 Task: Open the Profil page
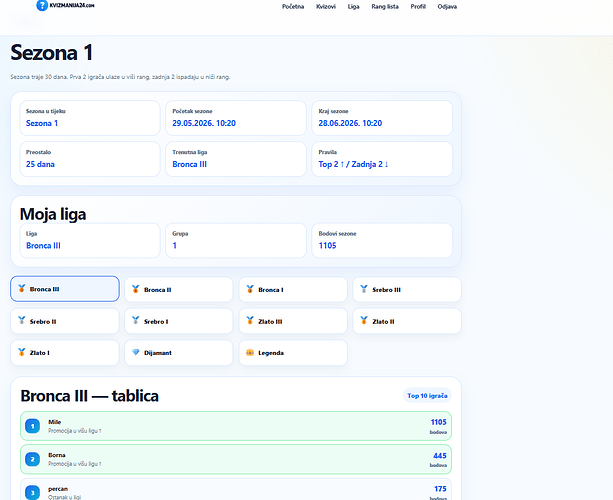[x=418, y=6]
